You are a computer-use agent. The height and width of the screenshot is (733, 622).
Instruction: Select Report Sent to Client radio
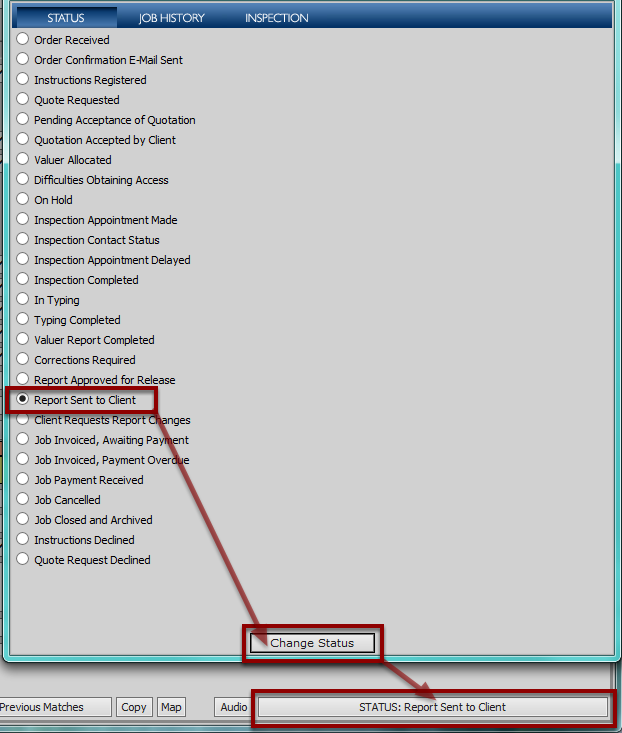tap(22, 399)
